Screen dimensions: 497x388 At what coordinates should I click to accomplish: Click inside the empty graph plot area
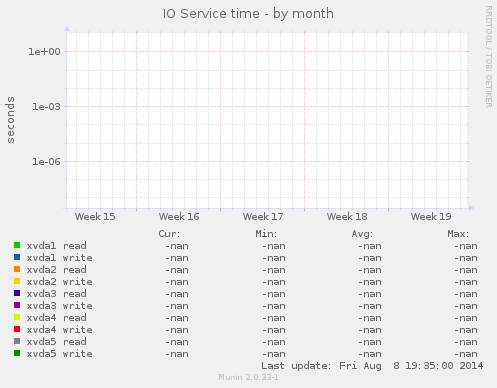[267, 120]
